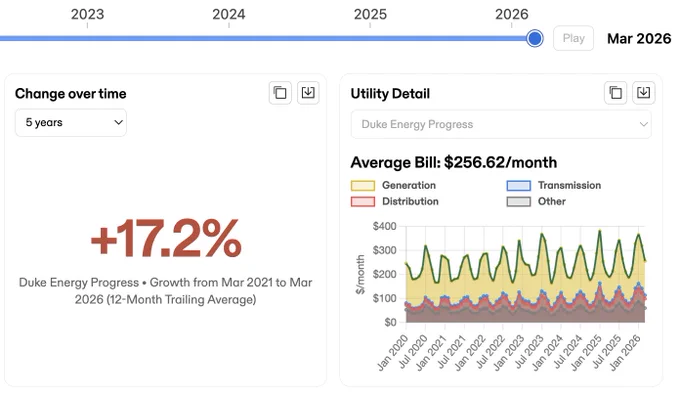The width and height of the screenshot is (680, 396).
Task: Click the blue timeline slider handle
Action: click(x=535, y=39)
